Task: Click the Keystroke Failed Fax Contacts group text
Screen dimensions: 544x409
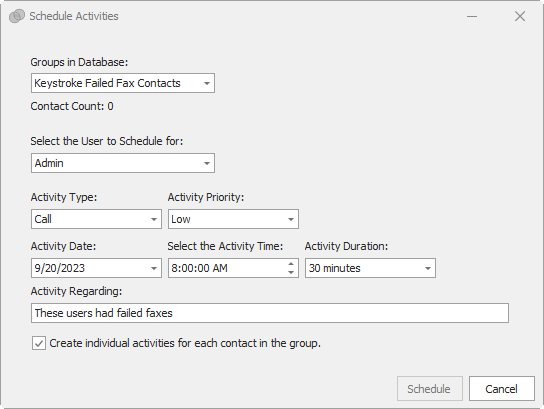Action: [x=107, y=83]
